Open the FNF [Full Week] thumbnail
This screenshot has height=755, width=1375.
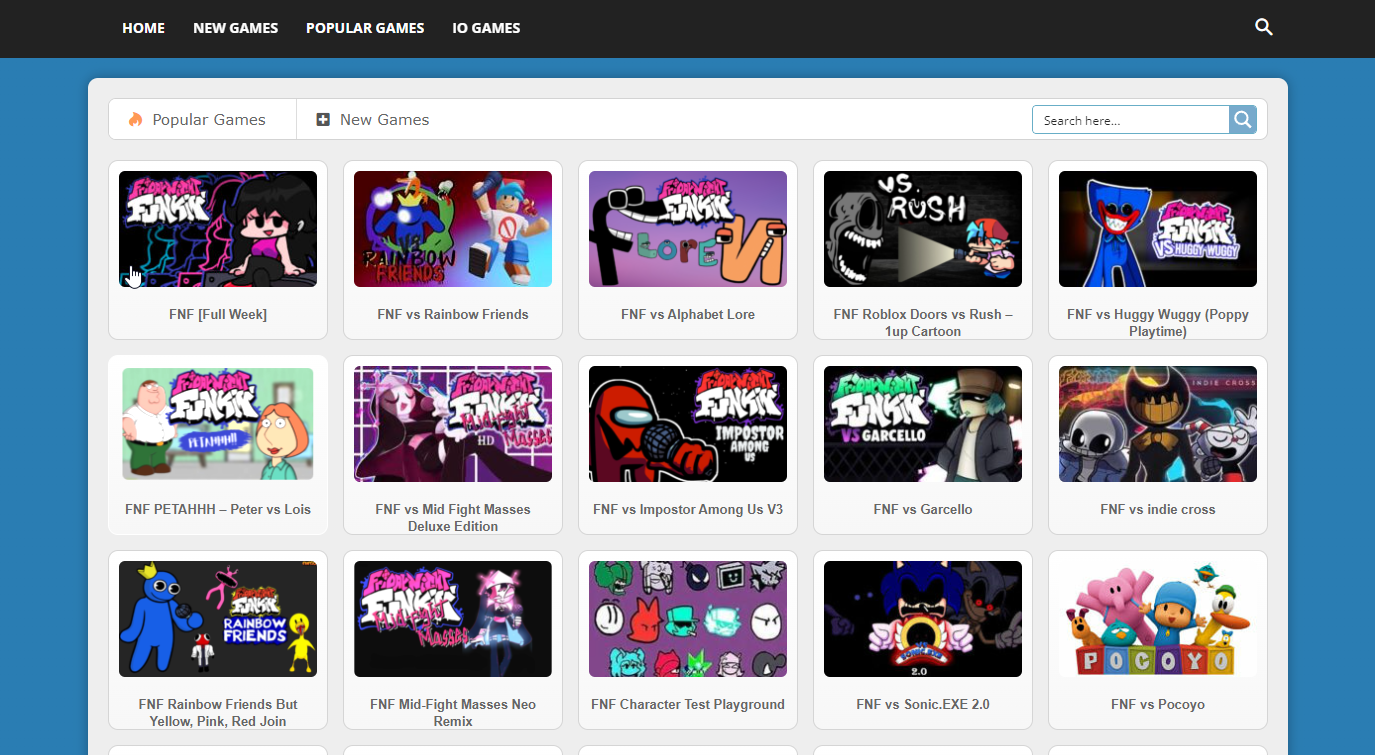coord(218,229)
